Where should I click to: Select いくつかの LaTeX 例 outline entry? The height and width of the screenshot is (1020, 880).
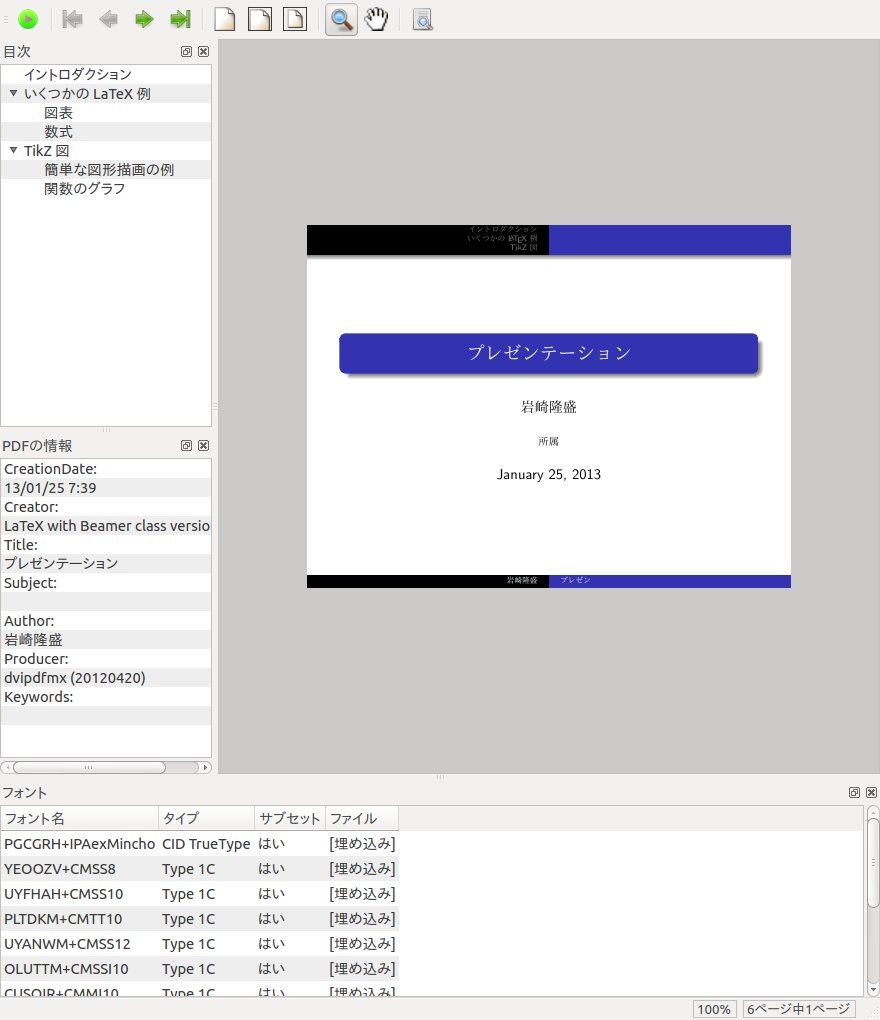pos(87,94)
